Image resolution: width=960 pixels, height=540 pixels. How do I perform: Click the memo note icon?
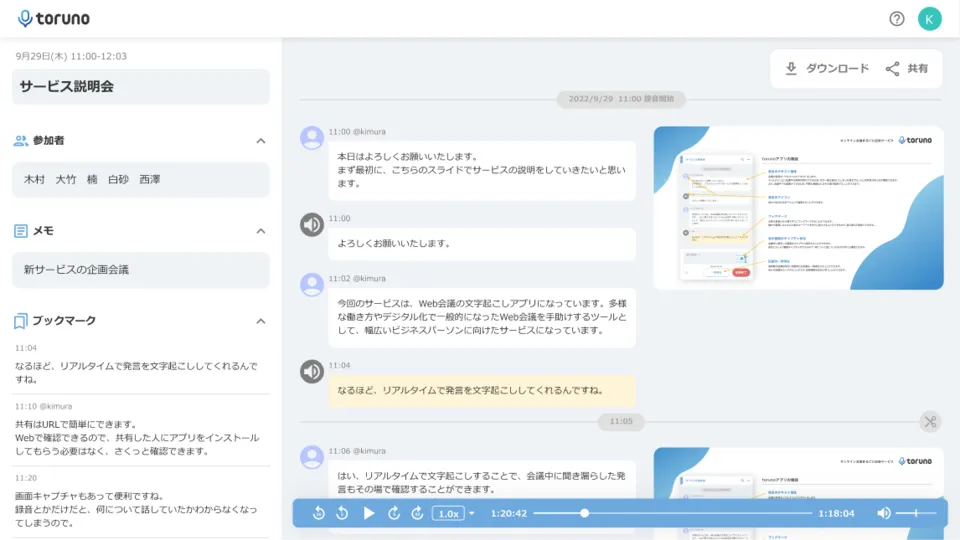[x=20, y=231]
